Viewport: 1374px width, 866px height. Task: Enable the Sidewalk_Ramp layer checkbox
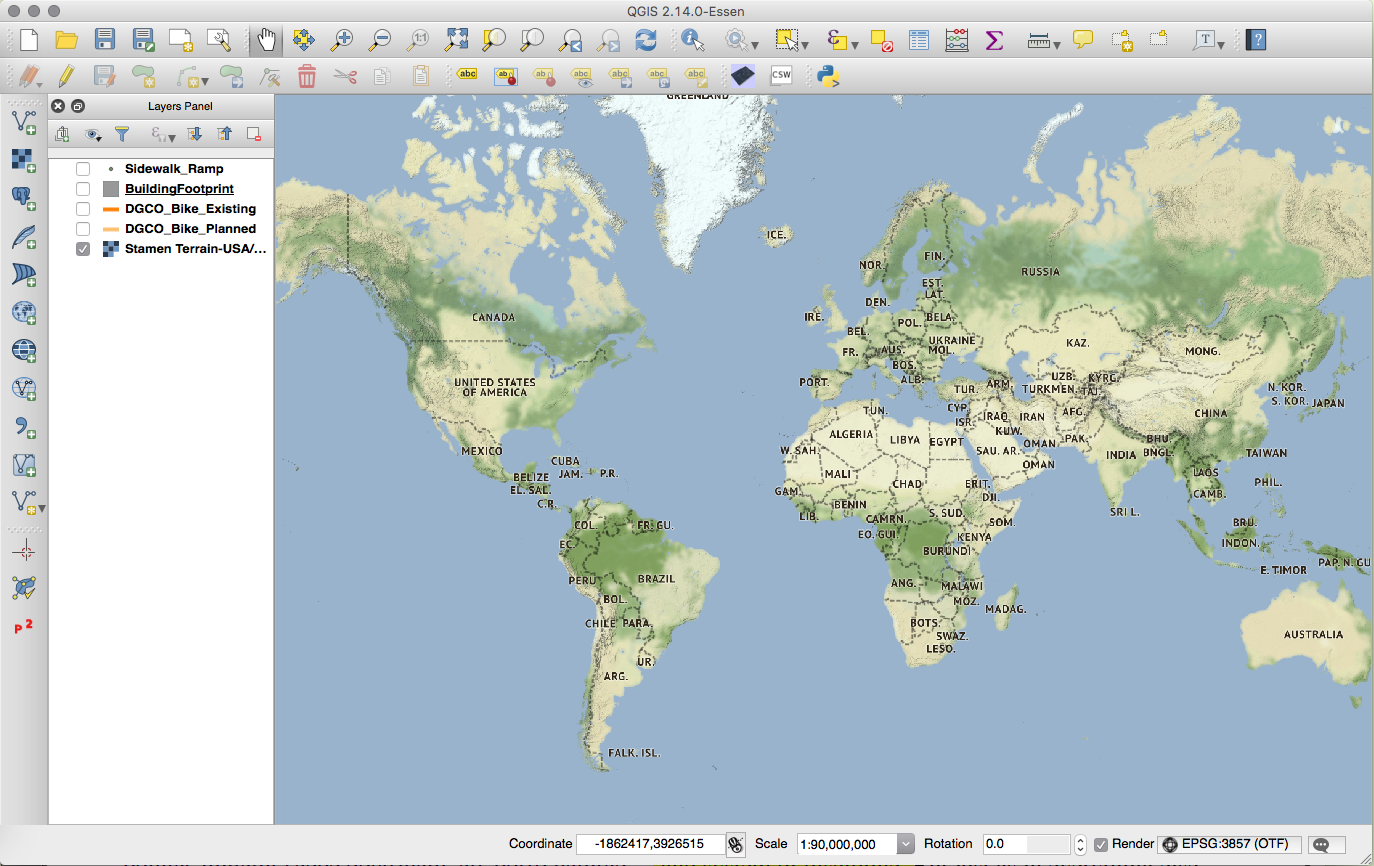coord(83,169)
